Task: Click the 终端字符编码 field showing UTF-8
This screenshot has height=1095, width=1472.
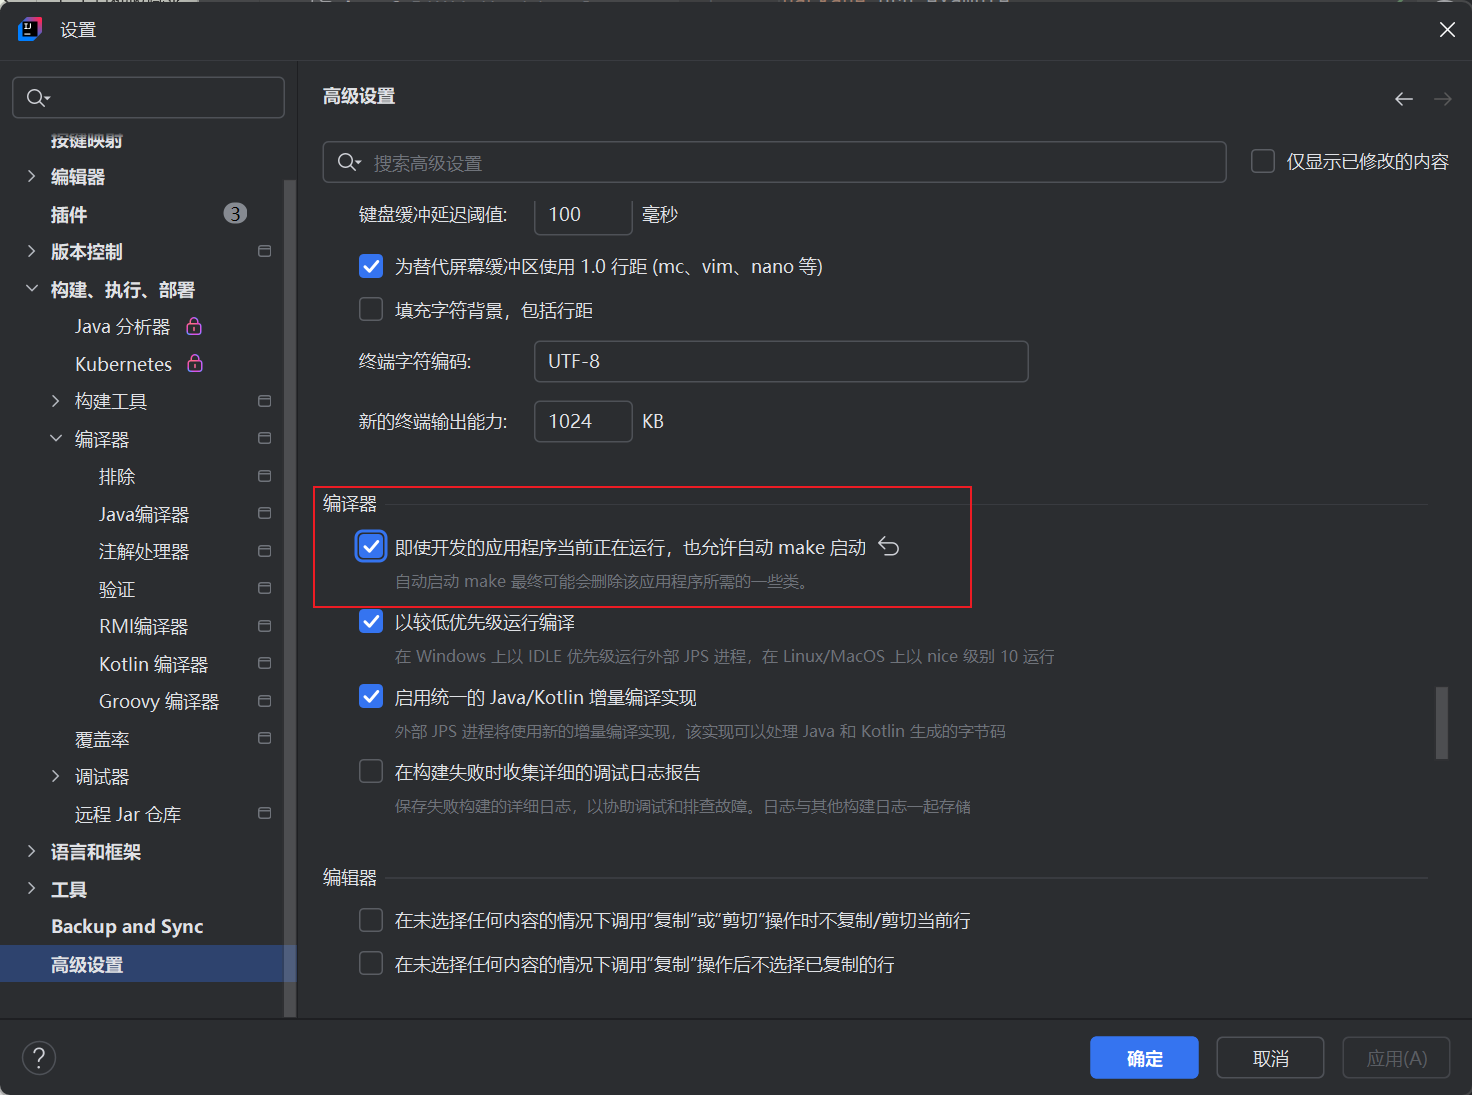Action: coord(781,361)
